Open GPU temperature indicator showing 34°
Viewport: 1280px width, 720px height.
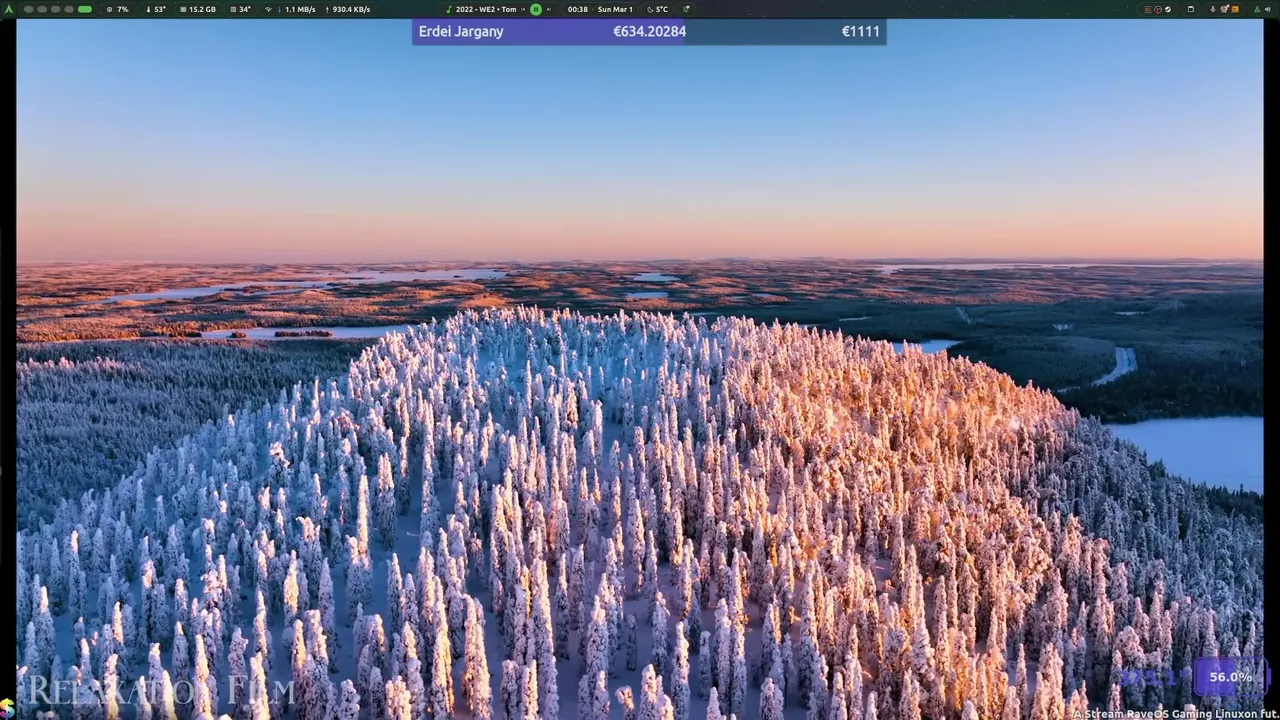point(240,9)
